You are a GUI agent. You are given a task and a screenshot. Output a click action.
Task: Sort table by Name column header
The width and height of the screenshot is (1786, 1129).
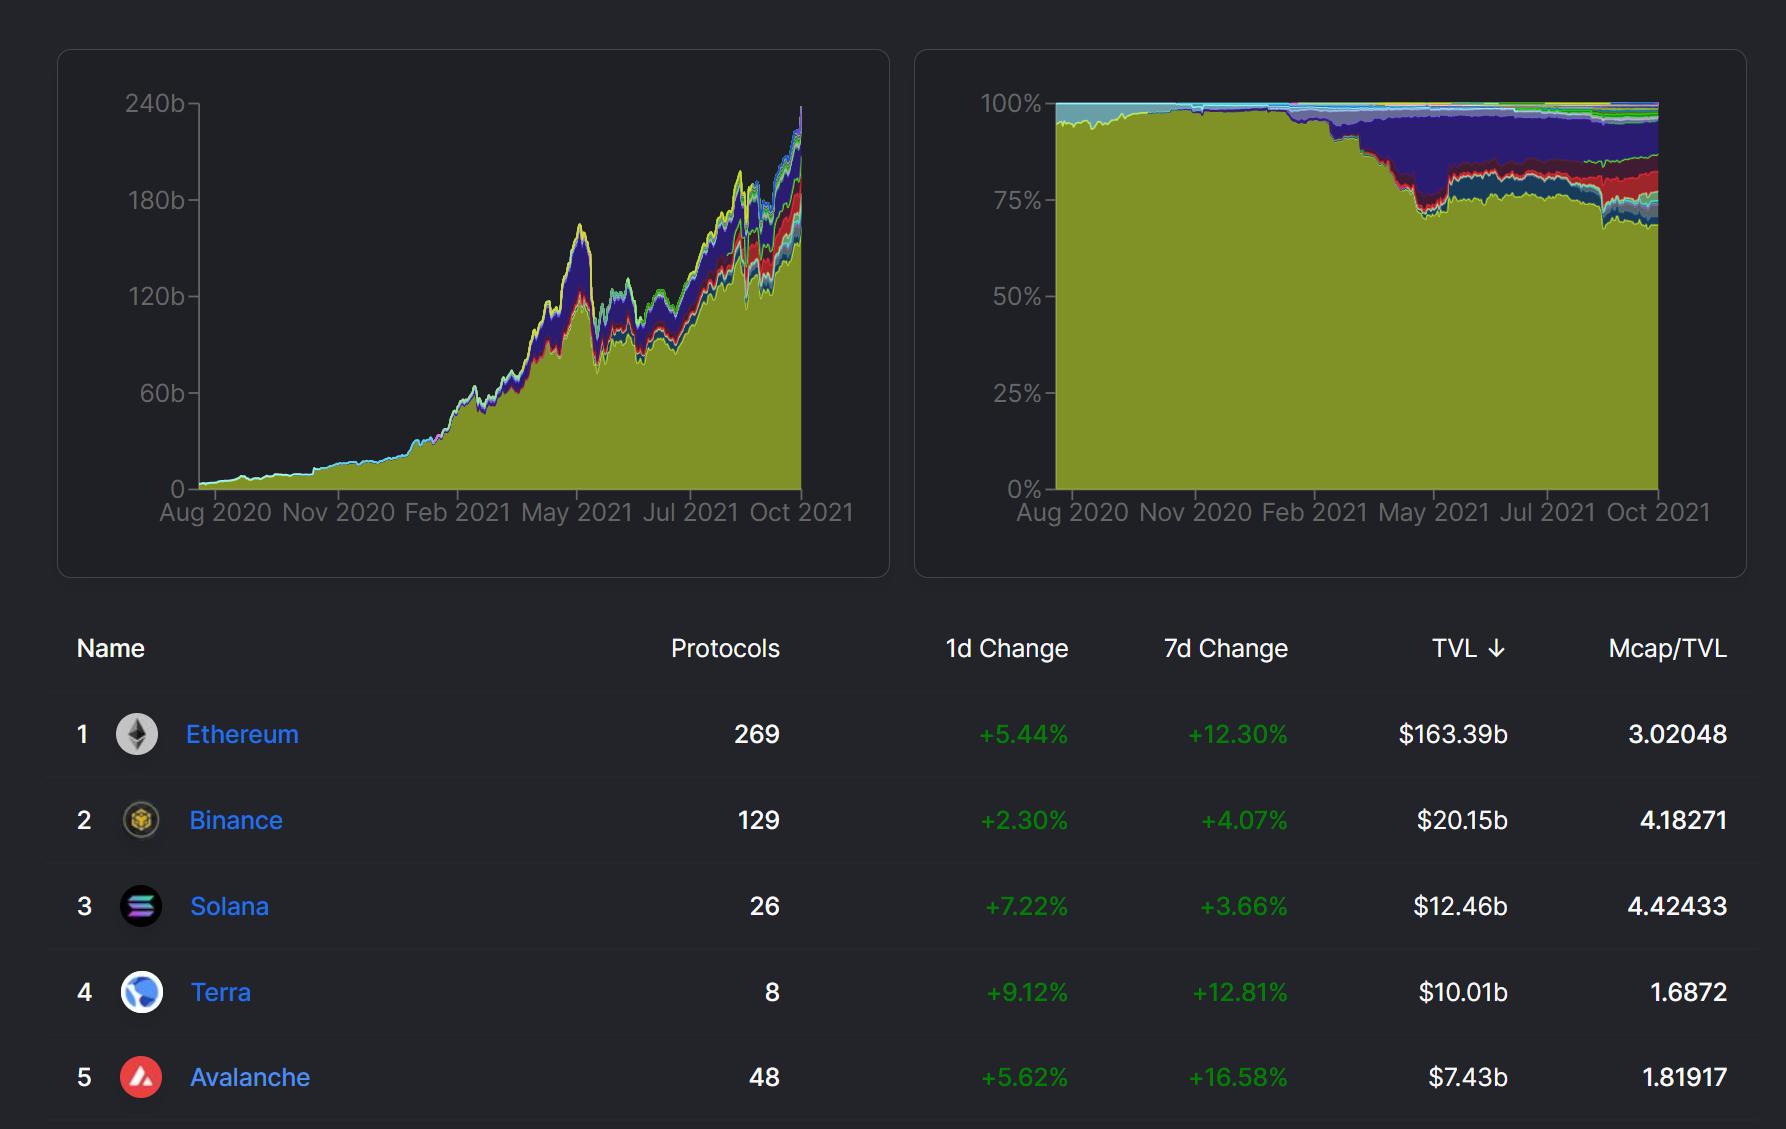111,648
